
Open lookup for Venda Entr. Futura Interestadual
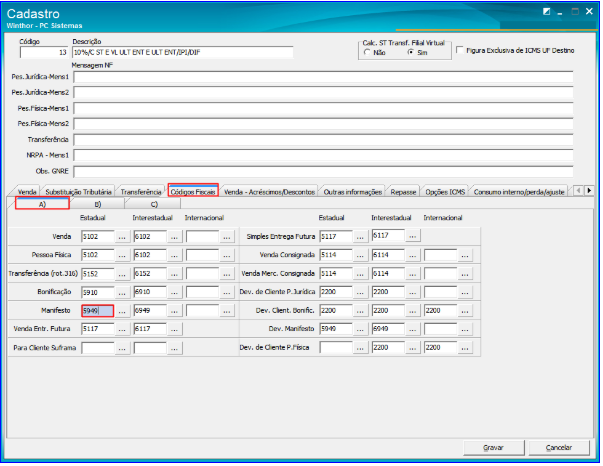[x=174, y=329]
